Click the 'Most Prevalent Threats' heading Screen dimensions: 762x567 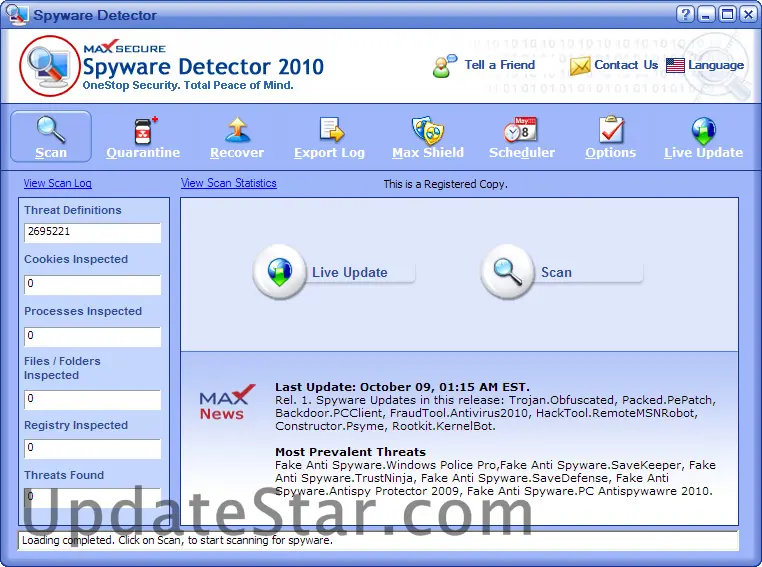(350, 452)
